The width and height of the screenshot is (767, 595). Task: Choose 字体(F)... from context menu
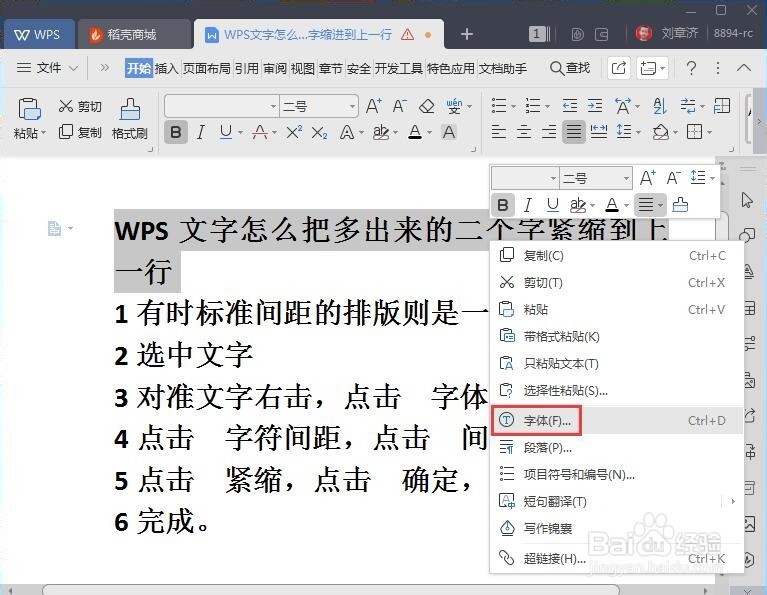point(616,420)
